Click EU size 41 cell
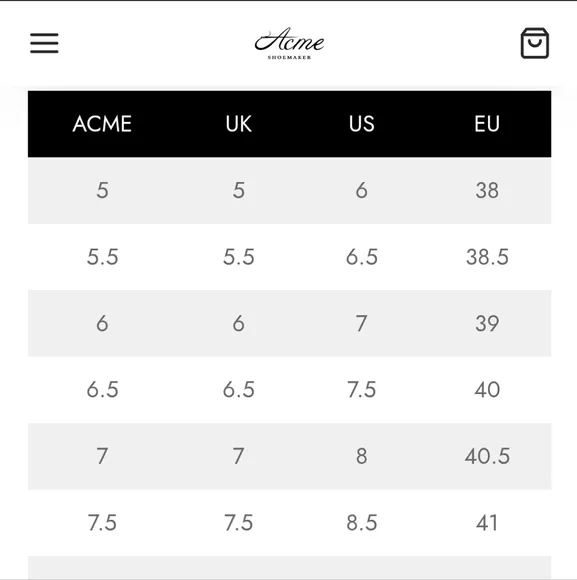The image size is (577, 580). pyautogui.click(x=487, y=523)
